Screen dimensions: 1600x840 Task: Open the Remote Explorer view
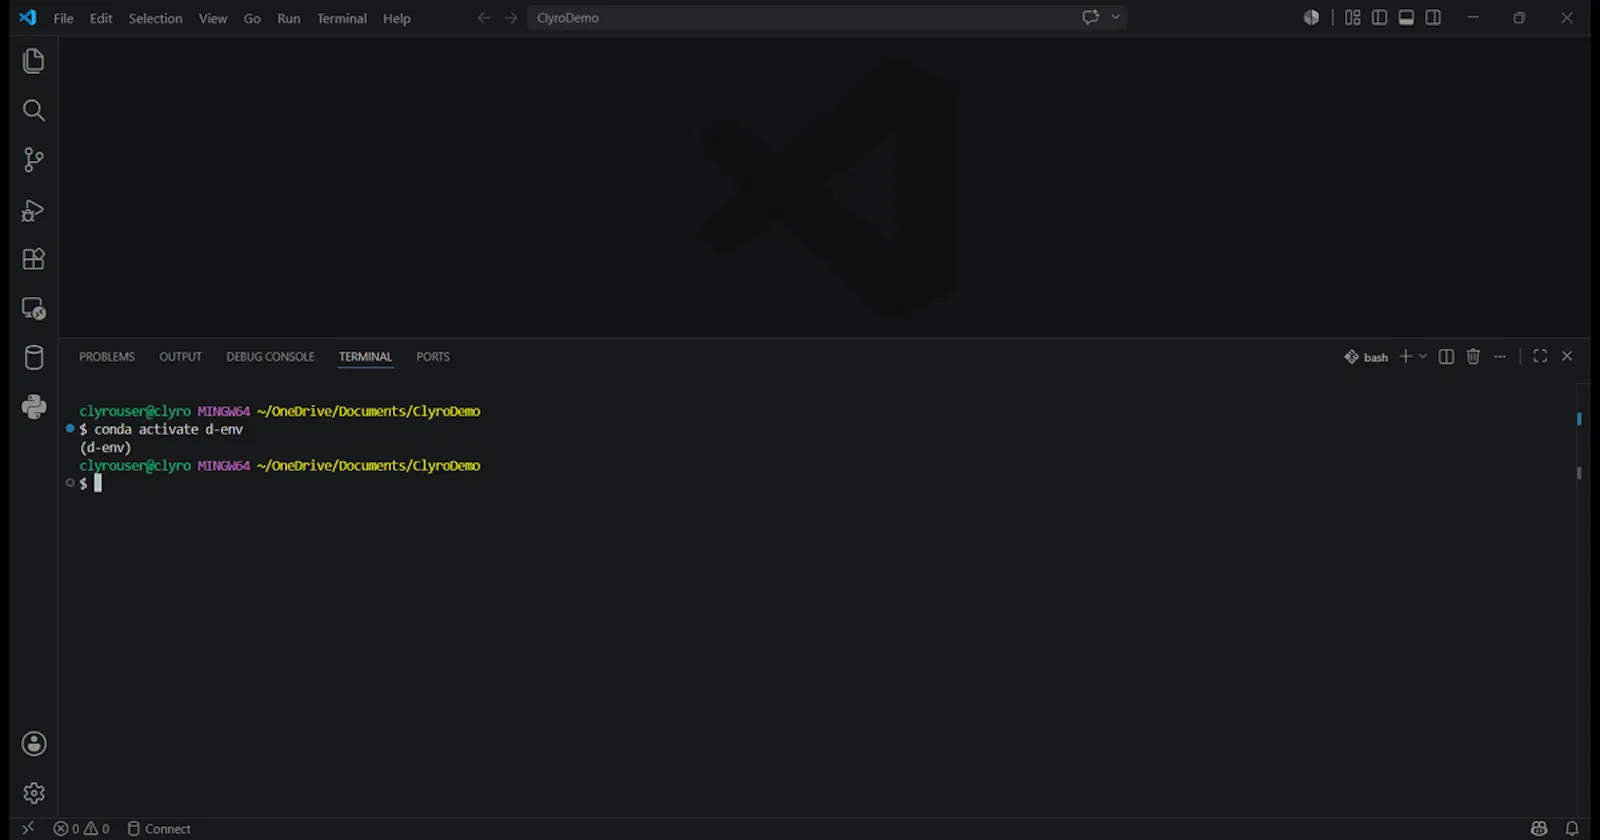point(34,309)
